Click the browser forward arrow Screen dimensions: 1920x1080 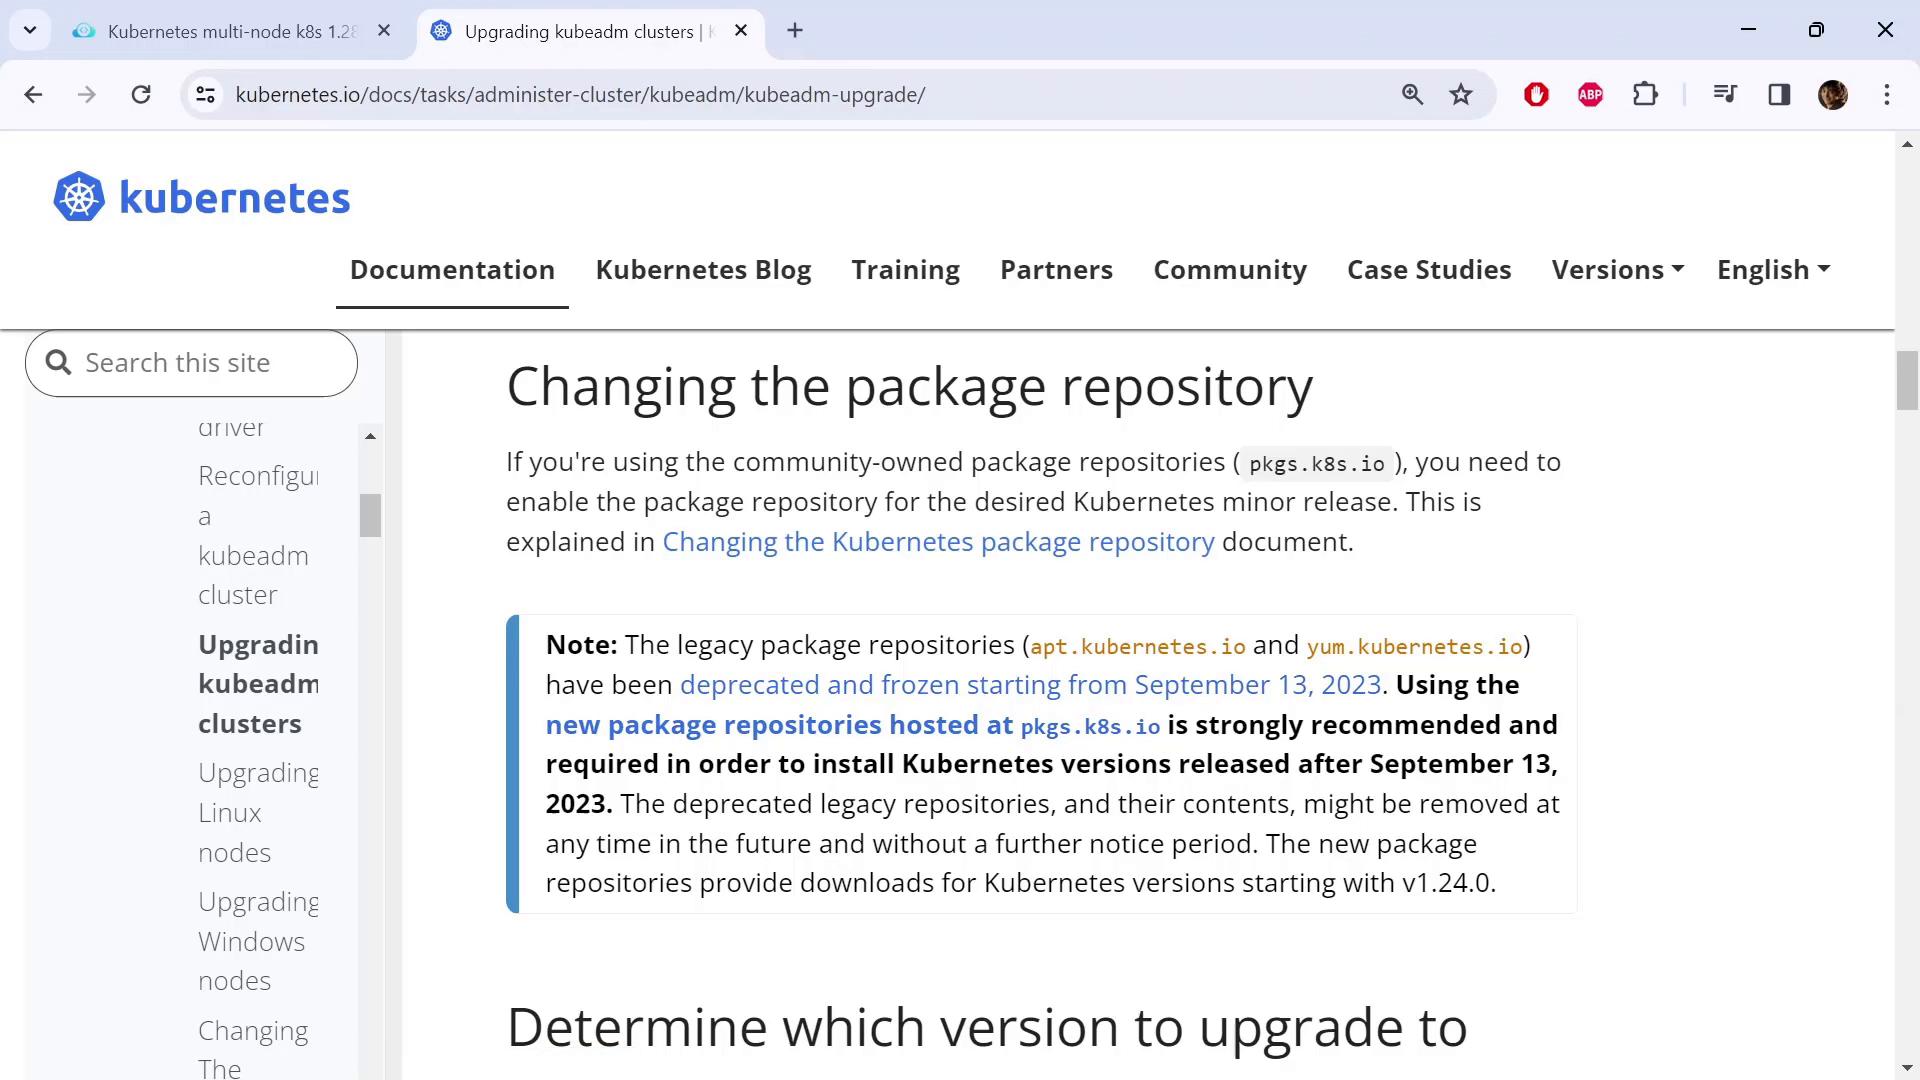click(x=87, y=95)
